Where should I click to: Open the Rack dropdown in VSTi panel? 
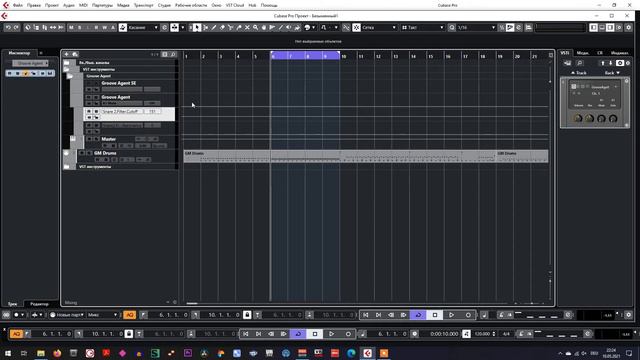(612, 73)
